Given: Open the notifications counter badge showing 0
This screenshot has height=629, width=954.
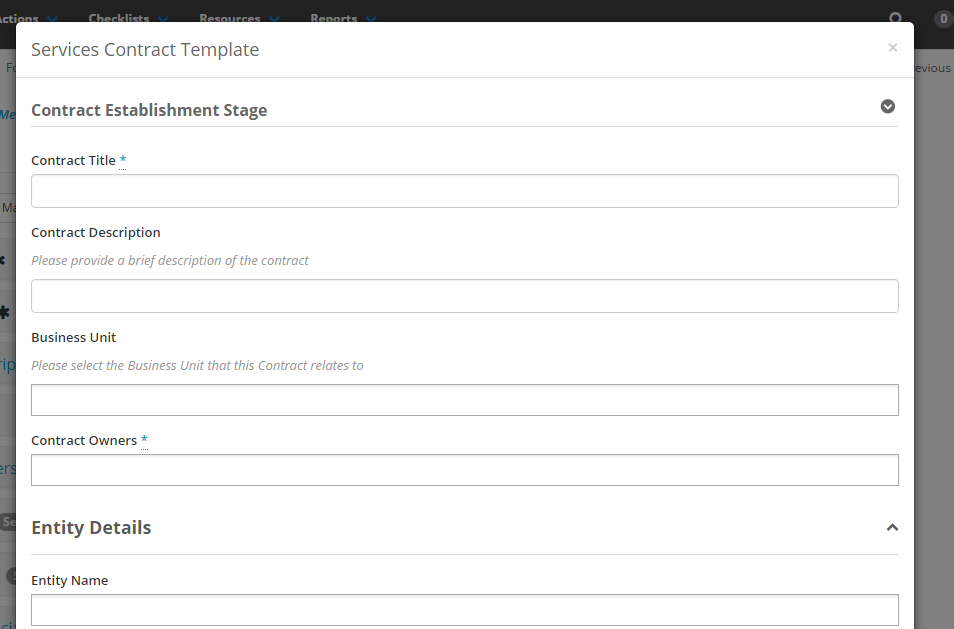Looking at the screenshot, I should click(x=943, y=18).
